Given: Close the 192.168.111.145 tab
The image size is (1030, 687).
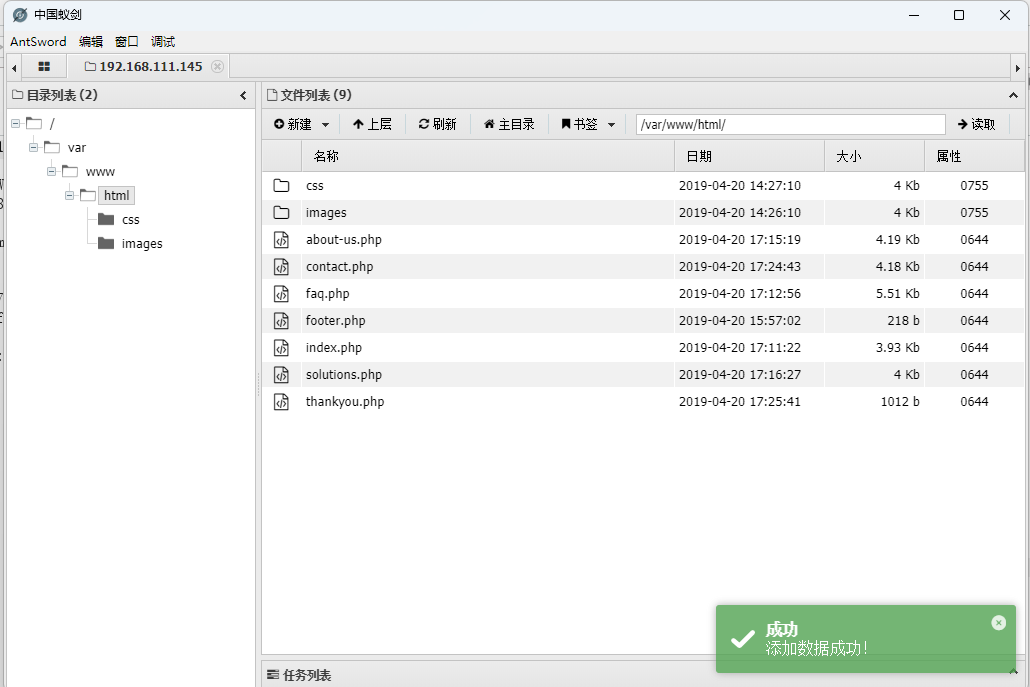Looking at the screenshot, I should coord(217,67).
